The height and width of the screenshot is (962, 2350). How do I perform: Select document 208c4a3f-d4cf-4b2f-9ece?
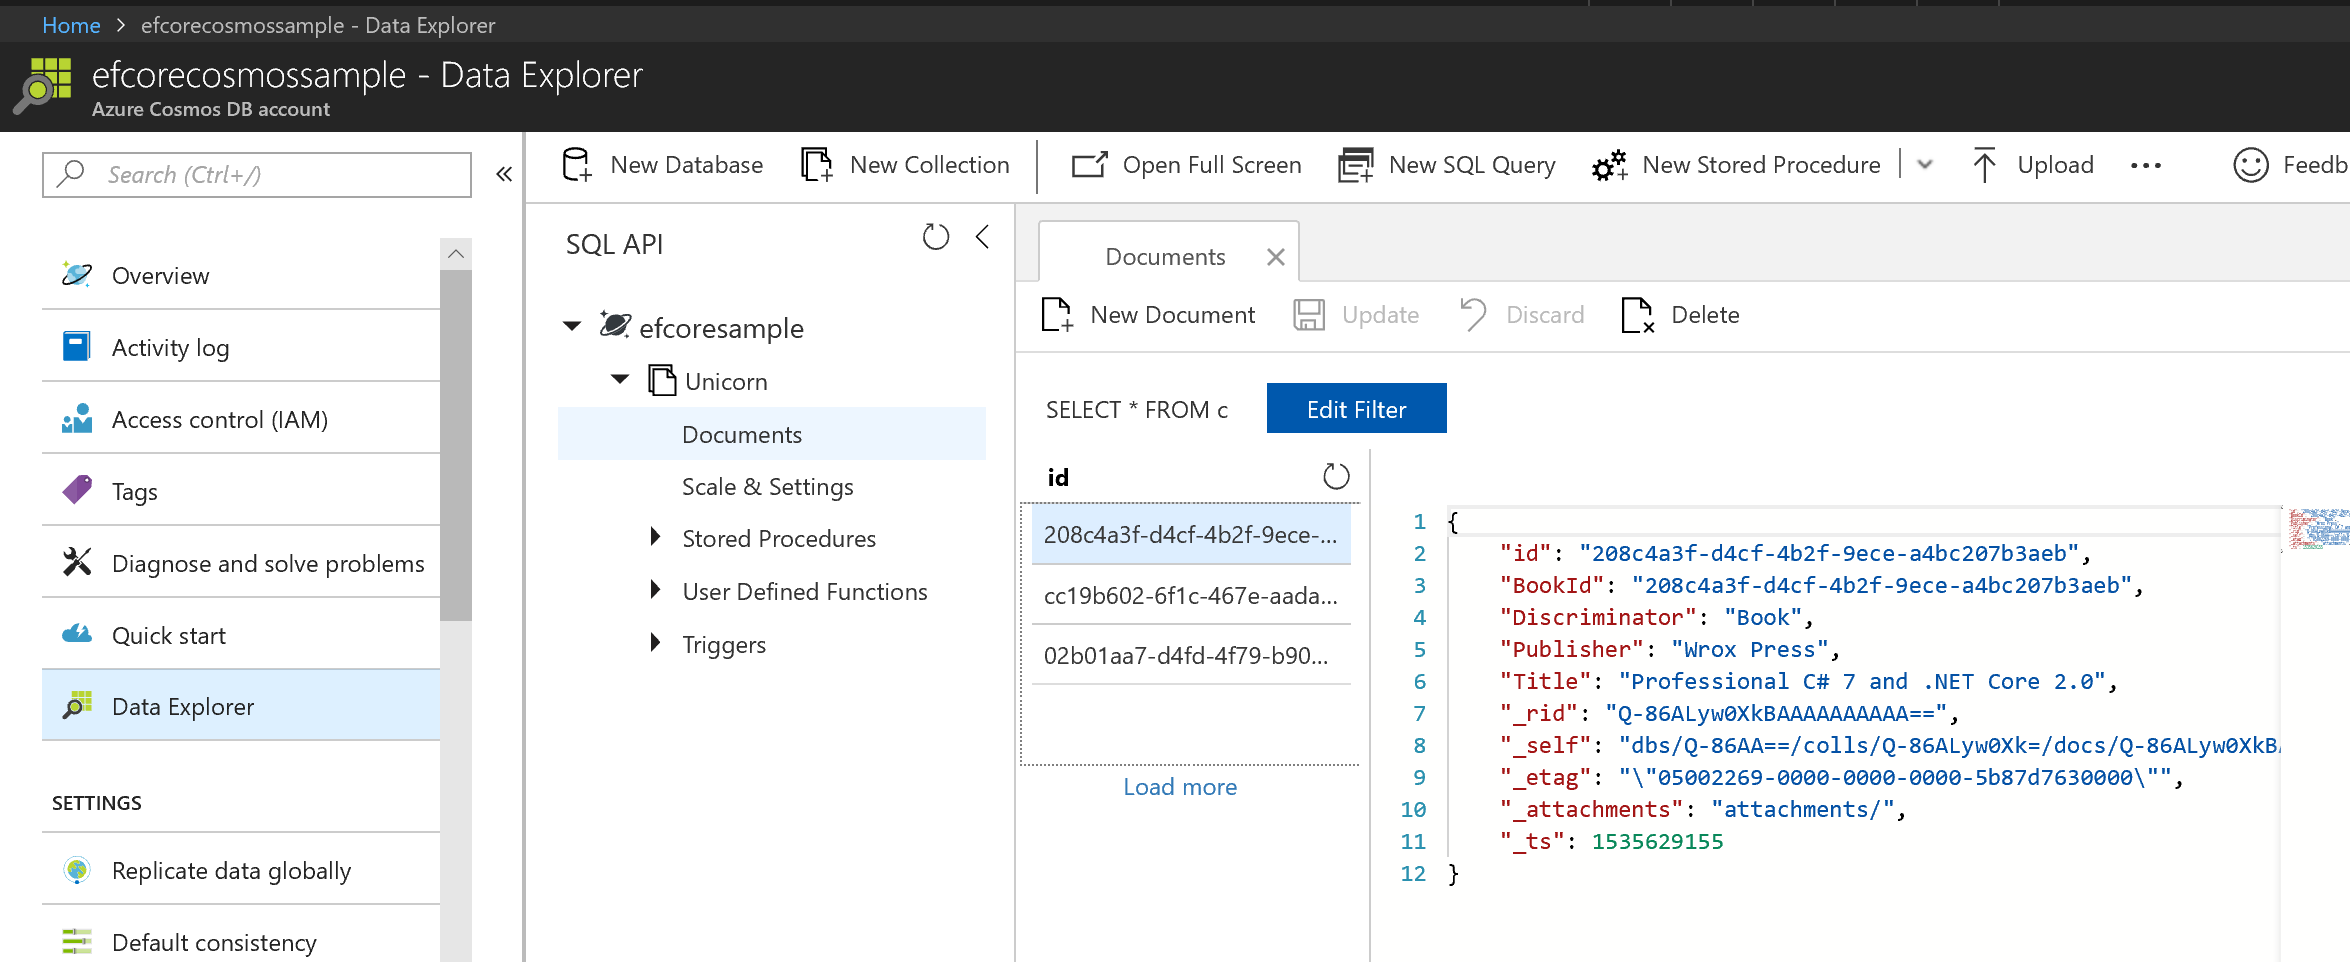point(1191,534)
